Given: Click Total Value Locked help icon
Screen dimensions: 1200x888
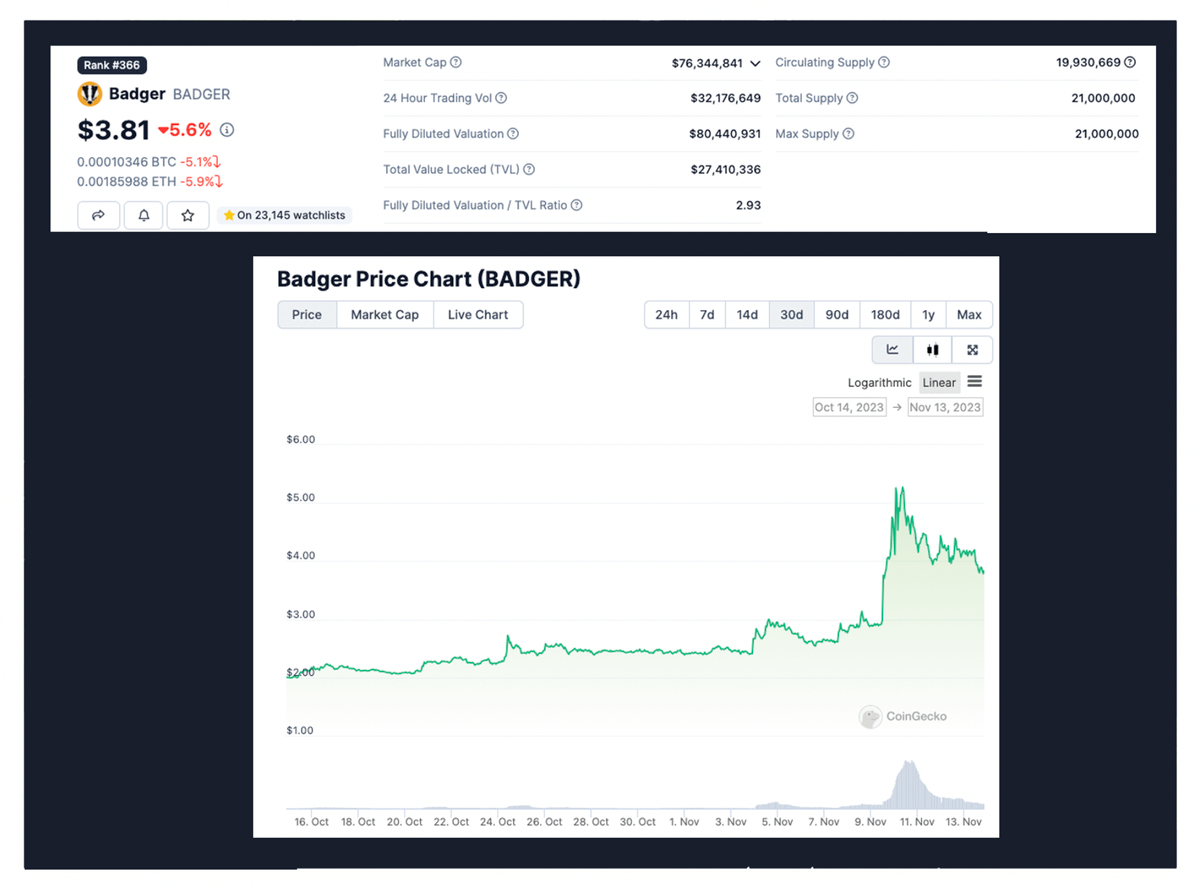Looking at the screenshot, I should [529, 170].
